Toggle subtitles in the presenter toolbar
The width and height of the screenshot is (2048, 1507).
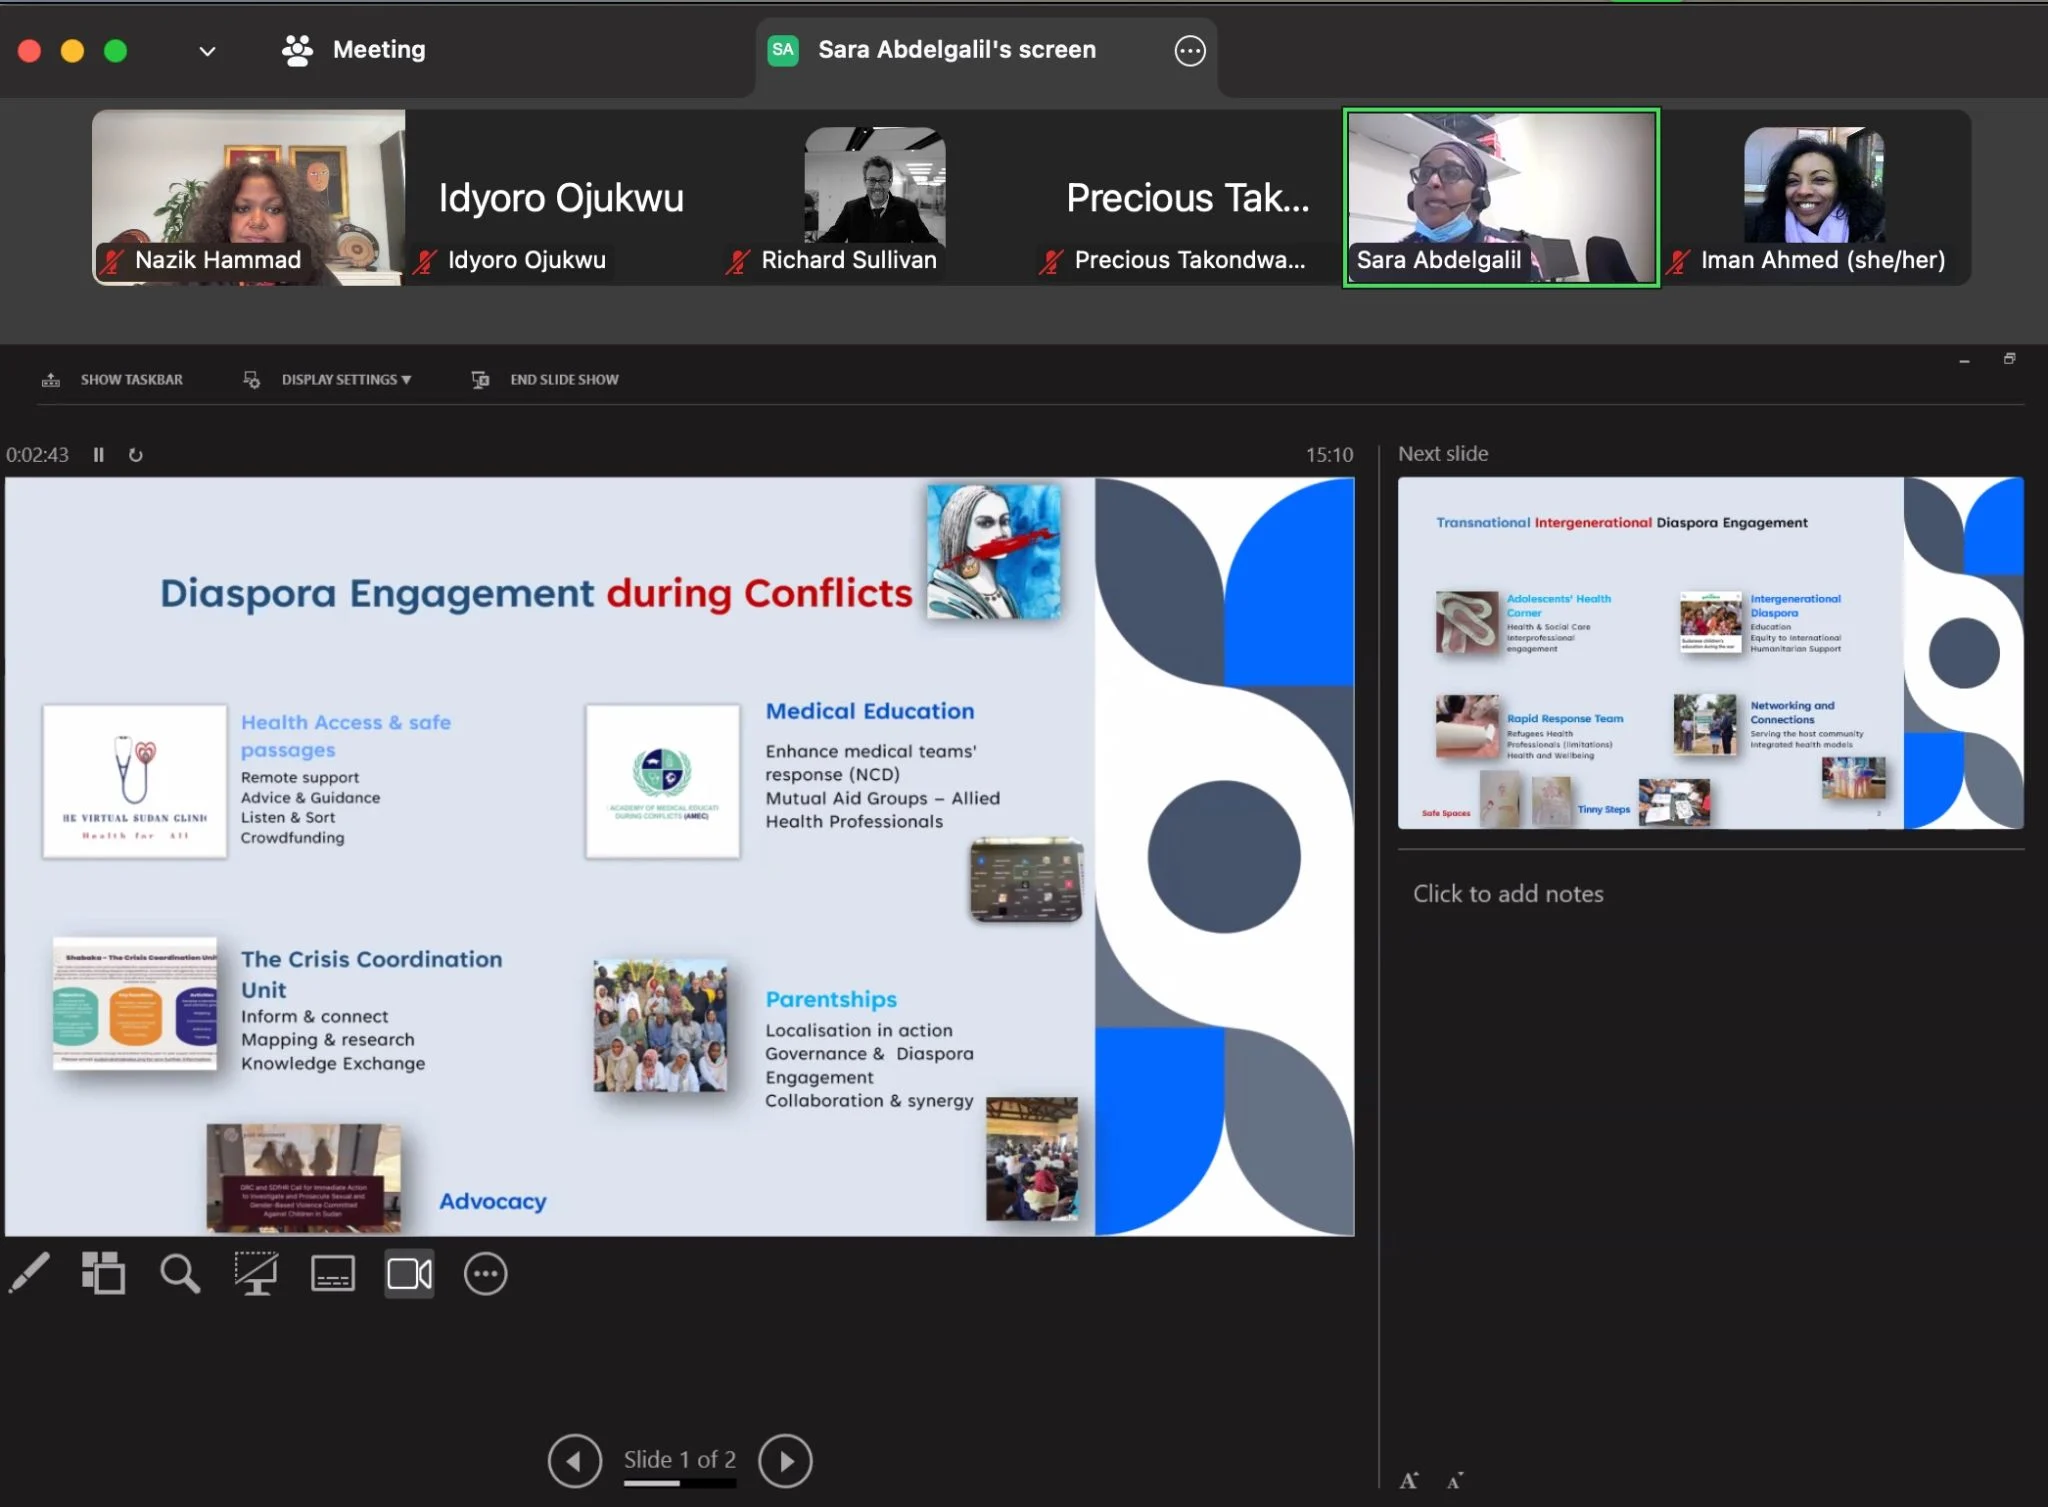pos(333,1273)
